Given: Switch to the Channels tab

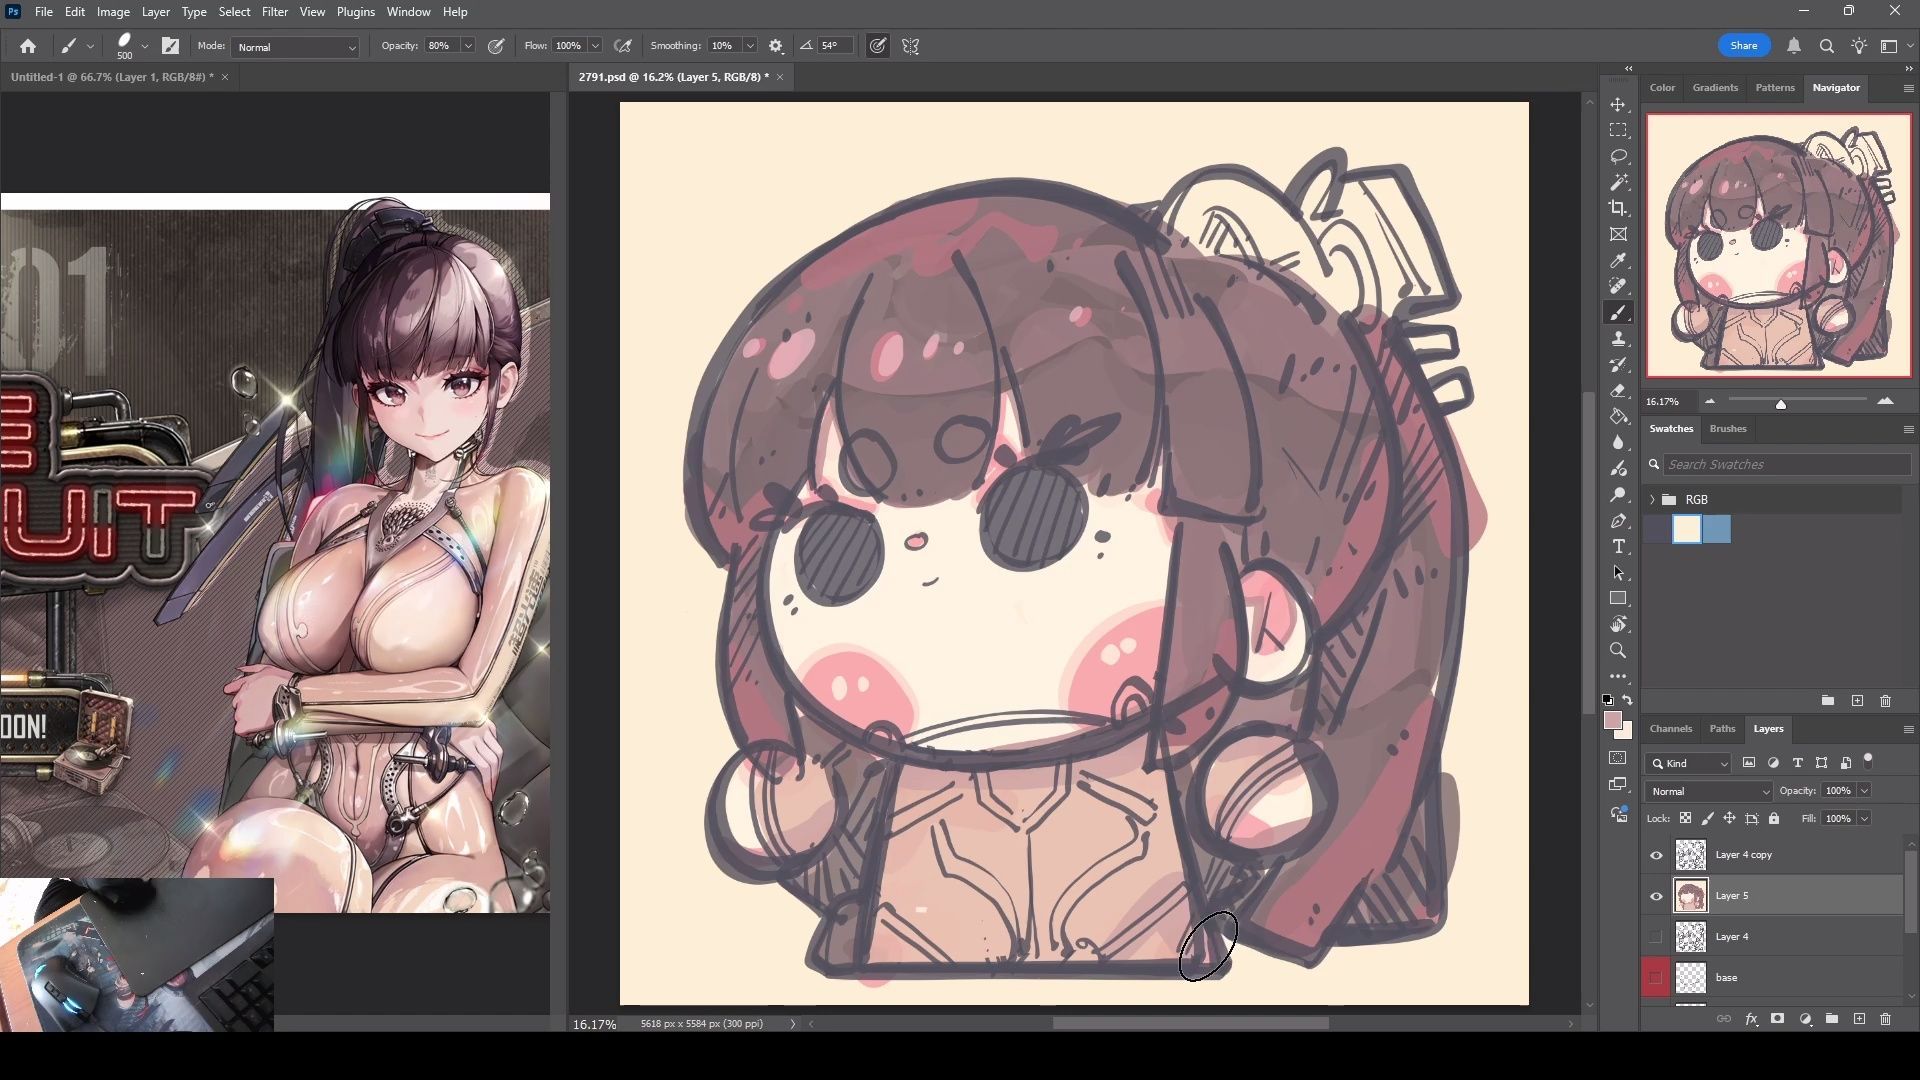Looking at the screenshot, I should point(1670,729).
